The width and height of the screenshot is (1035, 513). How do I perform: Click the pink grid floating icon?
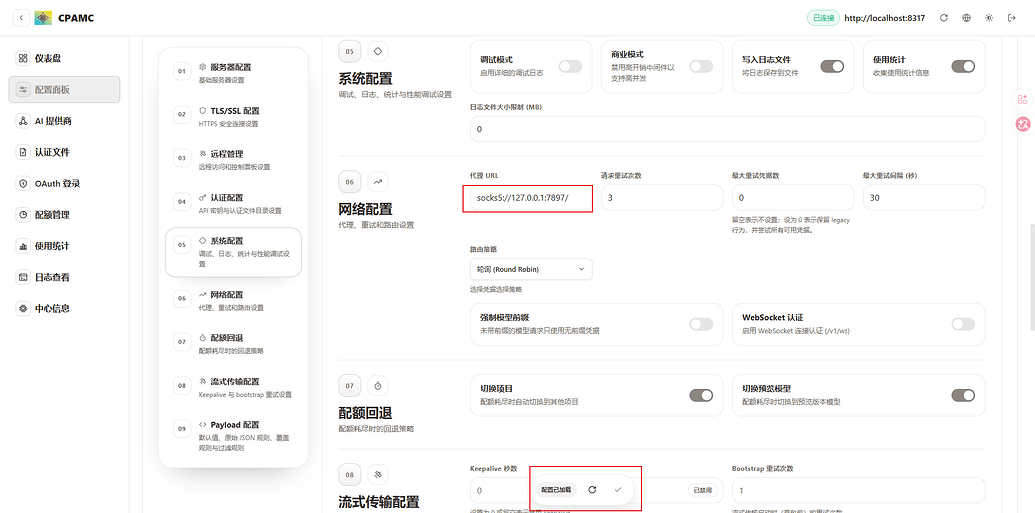tap(1022, 100)
